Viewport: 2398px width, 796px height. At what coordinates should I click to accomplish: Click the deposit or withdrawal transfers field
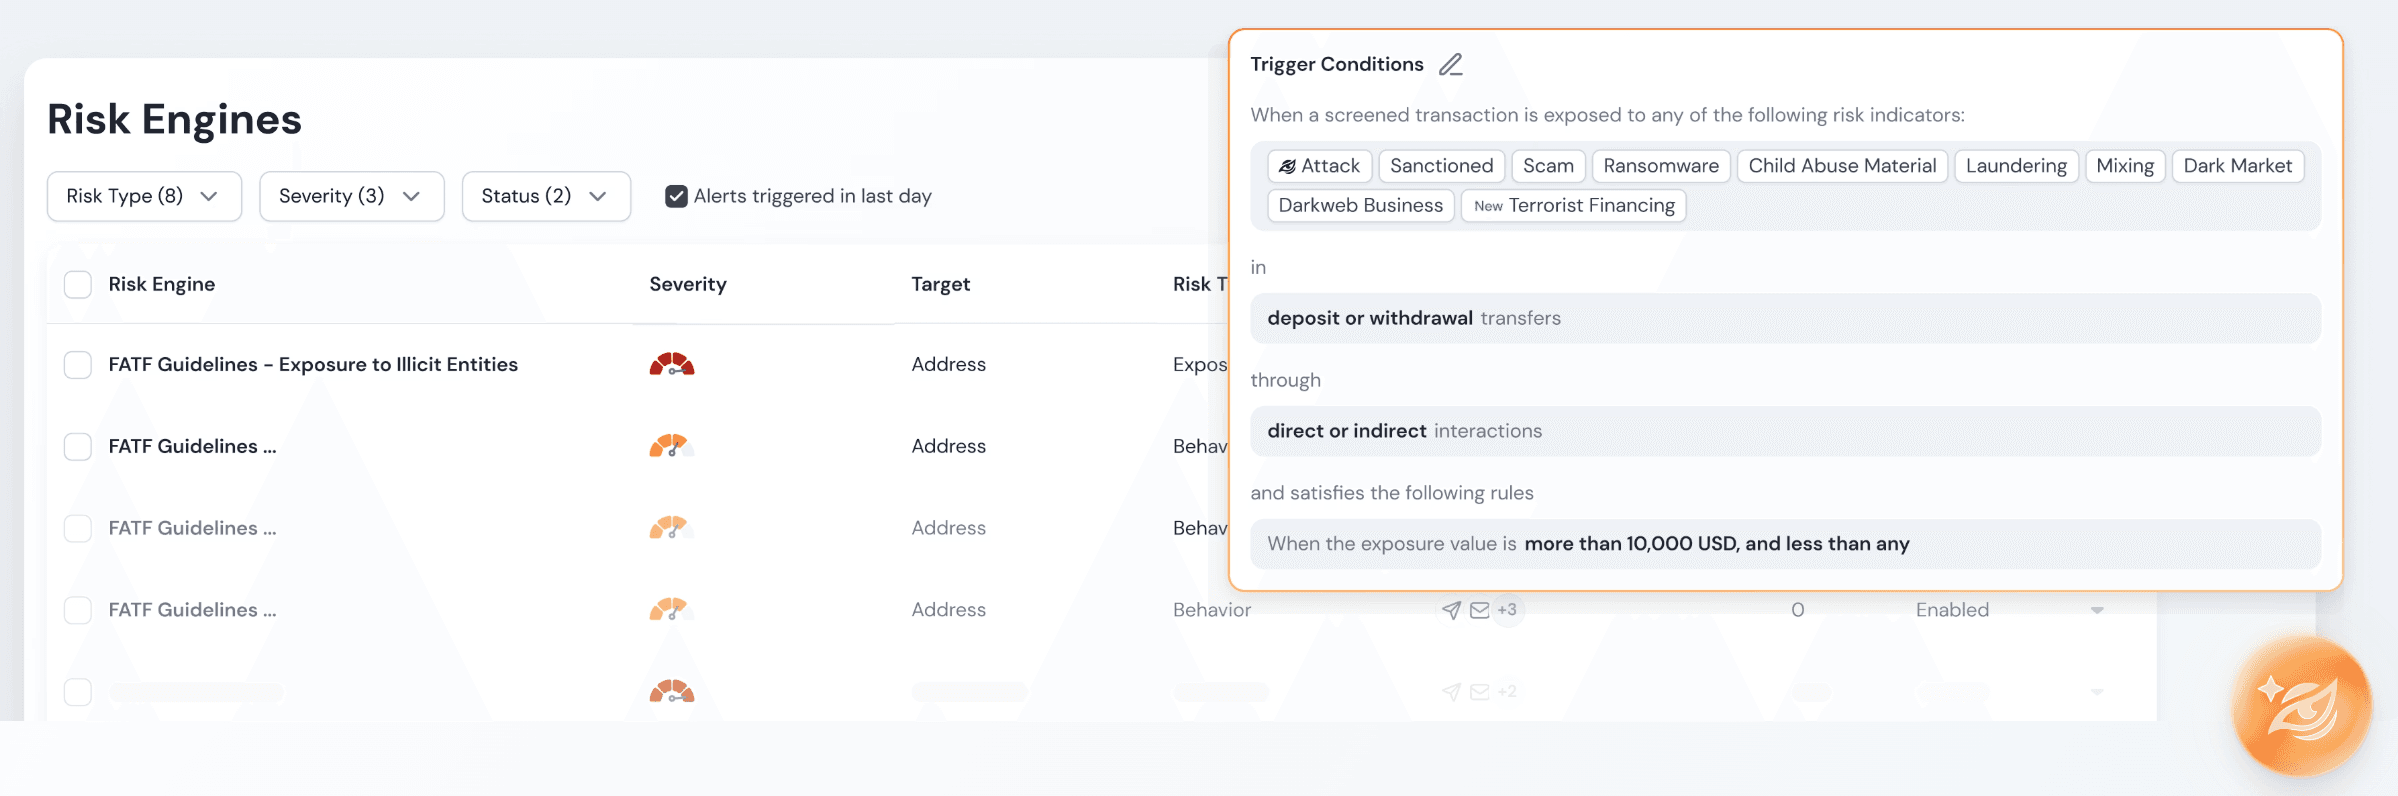(1785, 318)
